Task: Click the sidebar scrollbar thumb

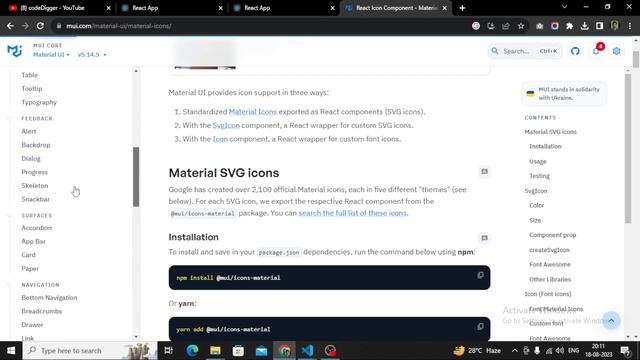Action: coord(136,177)
